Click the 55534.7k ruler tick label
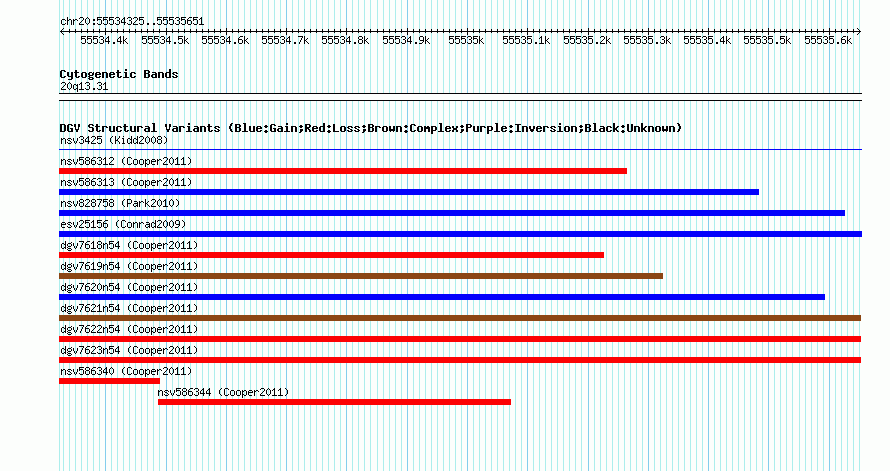The image size is (890, 471). click(286, 40)
